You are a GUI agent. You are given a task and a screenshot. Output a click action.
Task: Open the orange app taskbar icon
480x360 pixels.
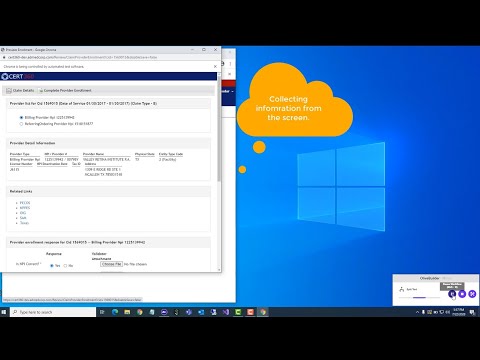pyautogui.click(x=250, y=312)
